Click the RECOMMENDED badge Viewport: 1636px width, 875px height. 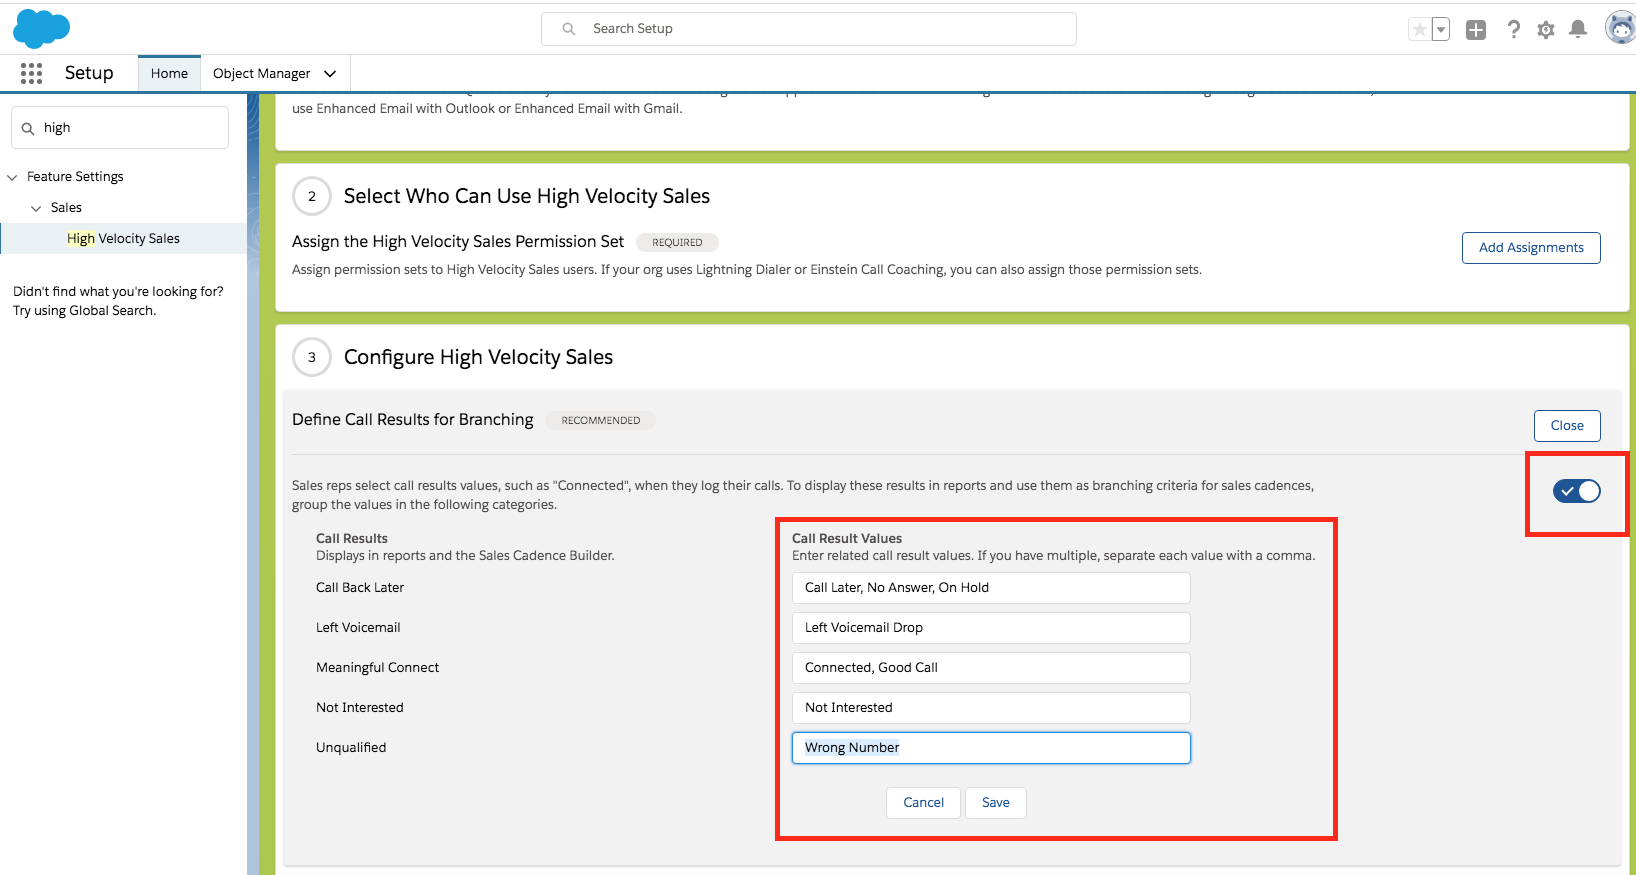600,420
